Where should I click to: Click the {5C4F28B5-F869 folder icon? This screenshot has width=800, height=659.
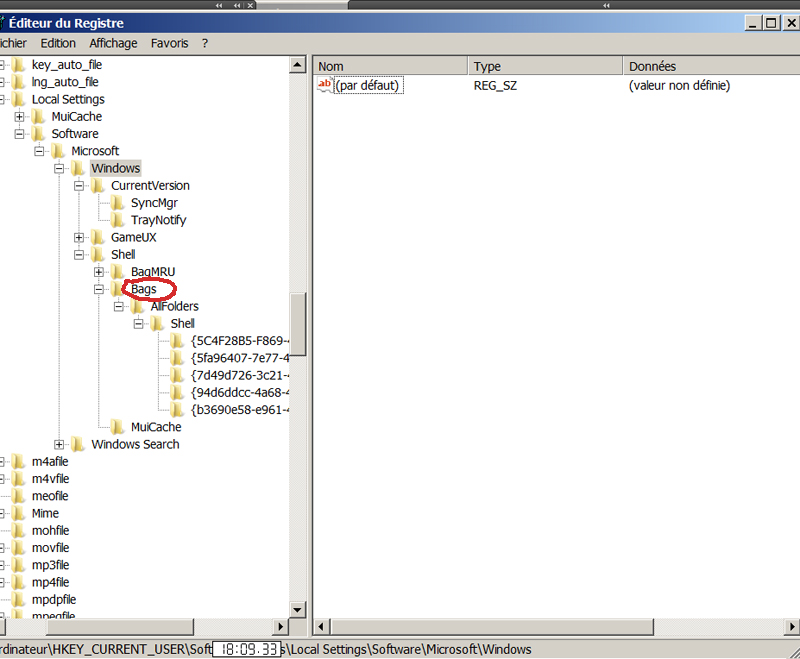click(x=177, y=341)
